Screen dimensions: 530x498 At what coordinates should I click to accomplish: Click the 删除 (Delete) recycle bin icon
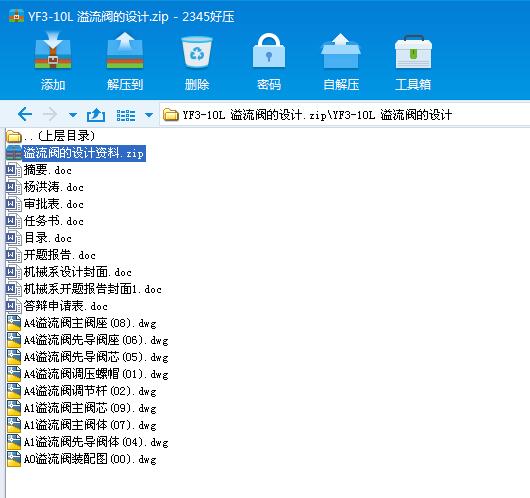tap(197, 52)
